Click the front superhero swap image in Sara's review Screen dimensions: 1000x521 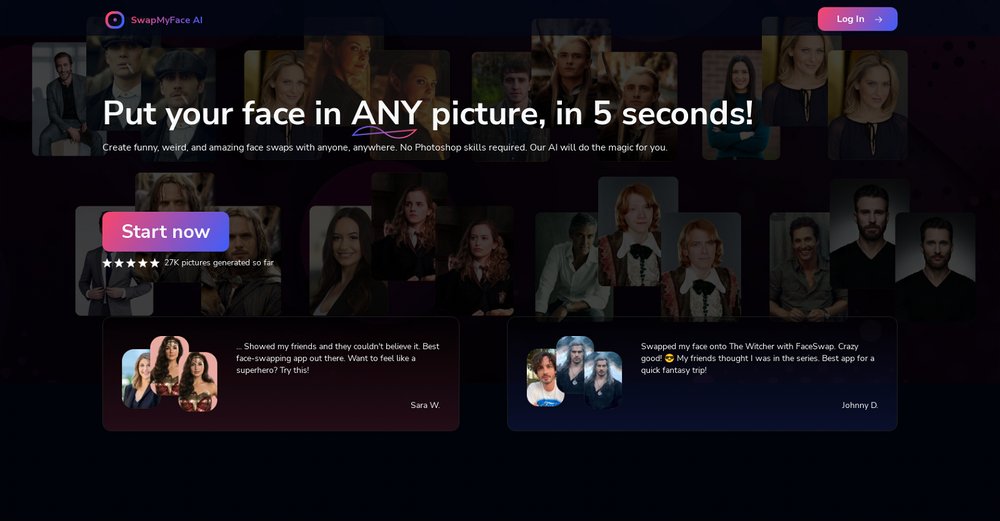point(199,382)
